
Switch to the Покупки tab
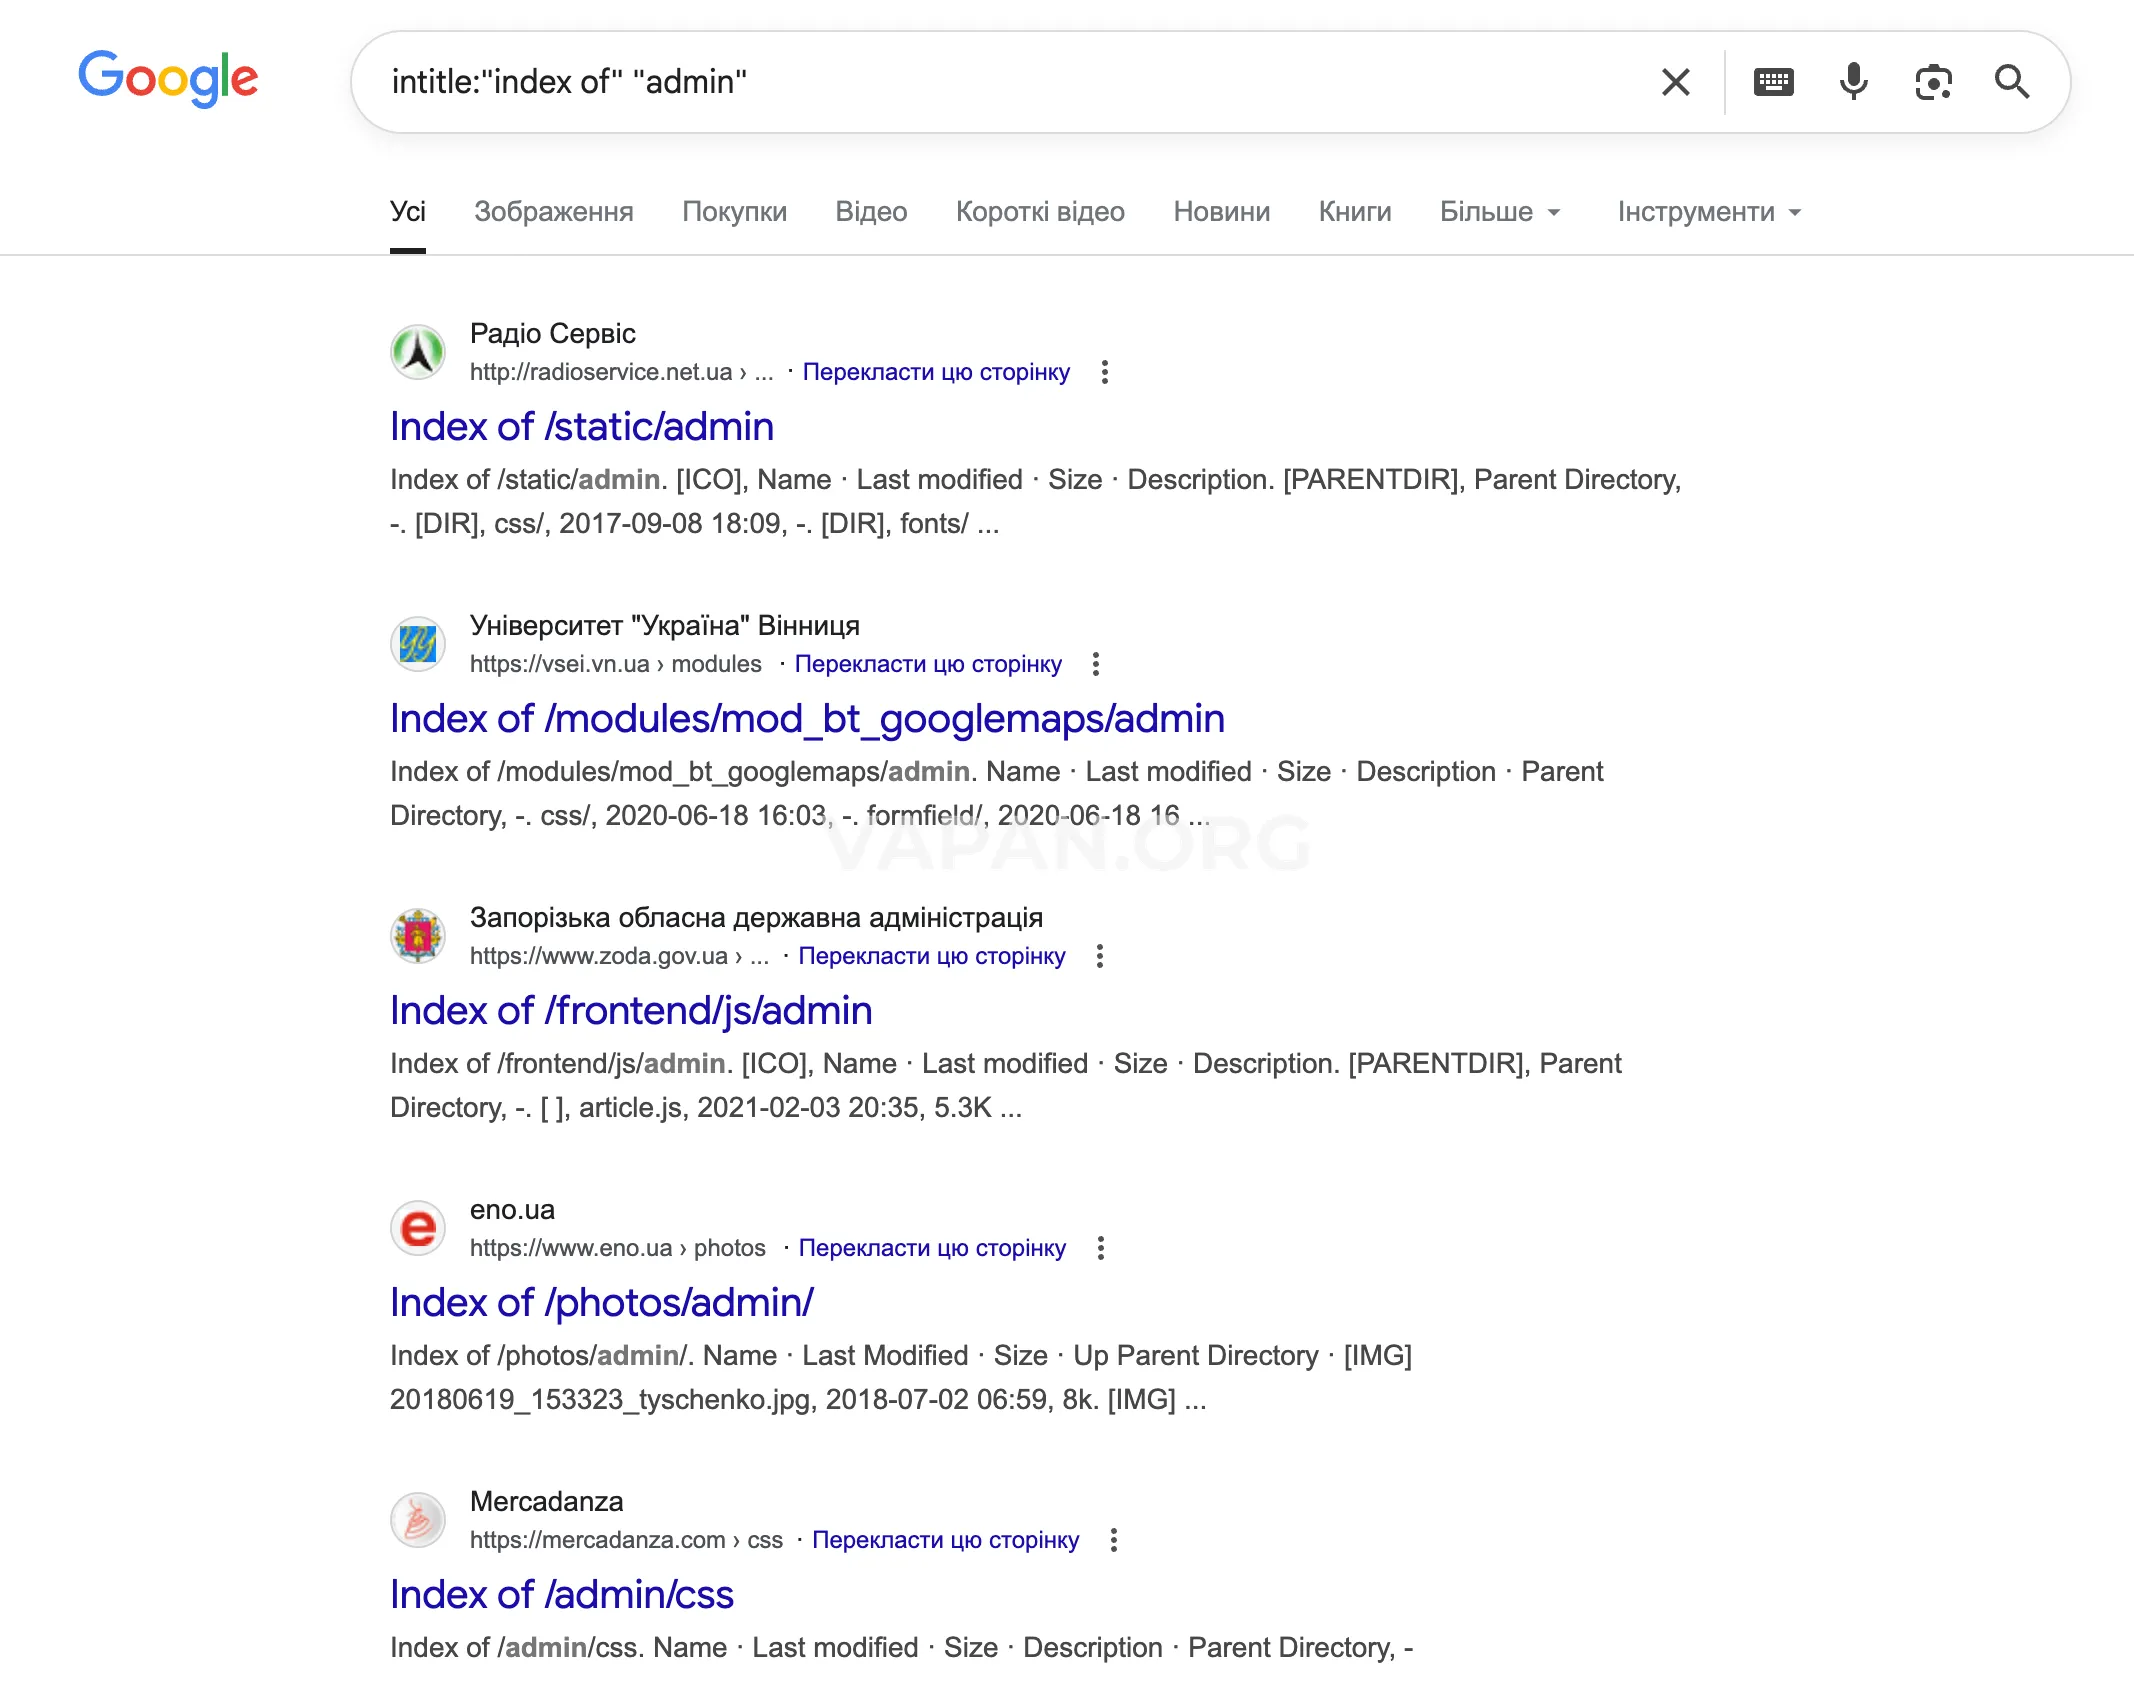tap(735, 212)
